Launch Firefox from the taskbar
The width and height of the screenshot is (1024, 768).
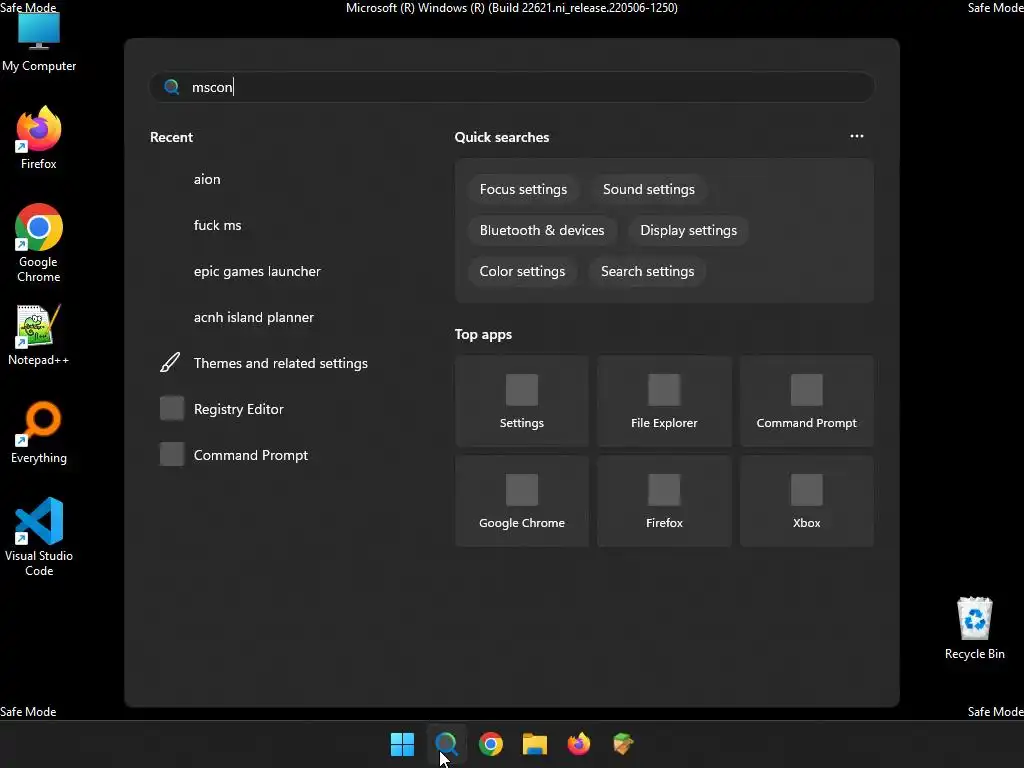click(579, 744)
